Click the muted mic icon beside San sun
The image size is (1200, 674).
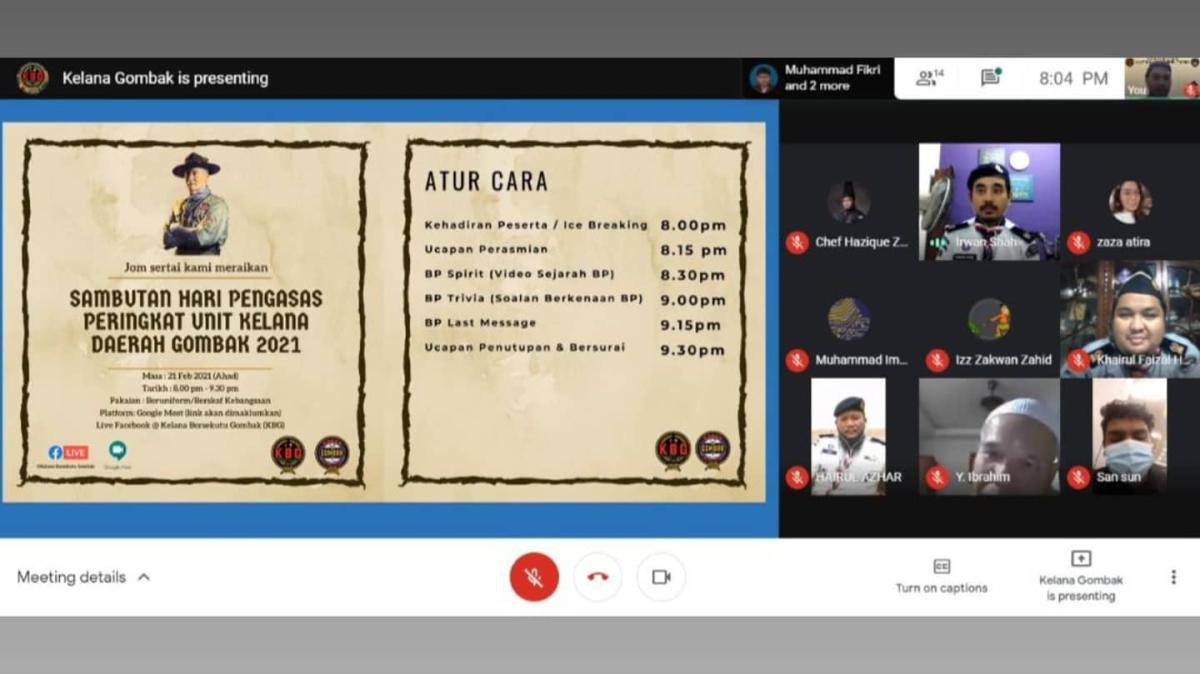pos(1077,478)
